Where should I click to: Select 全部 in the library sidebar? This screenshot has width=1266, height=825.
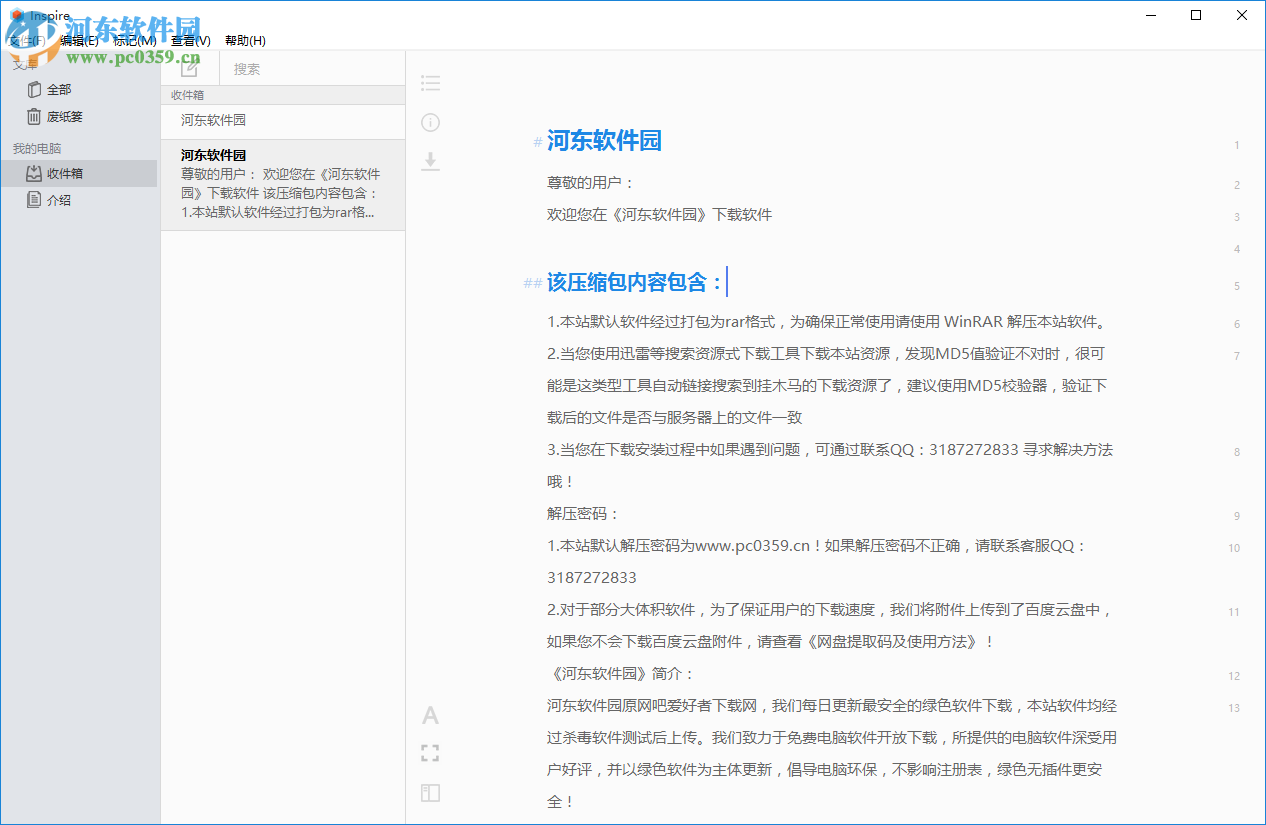tap(58, 90)
